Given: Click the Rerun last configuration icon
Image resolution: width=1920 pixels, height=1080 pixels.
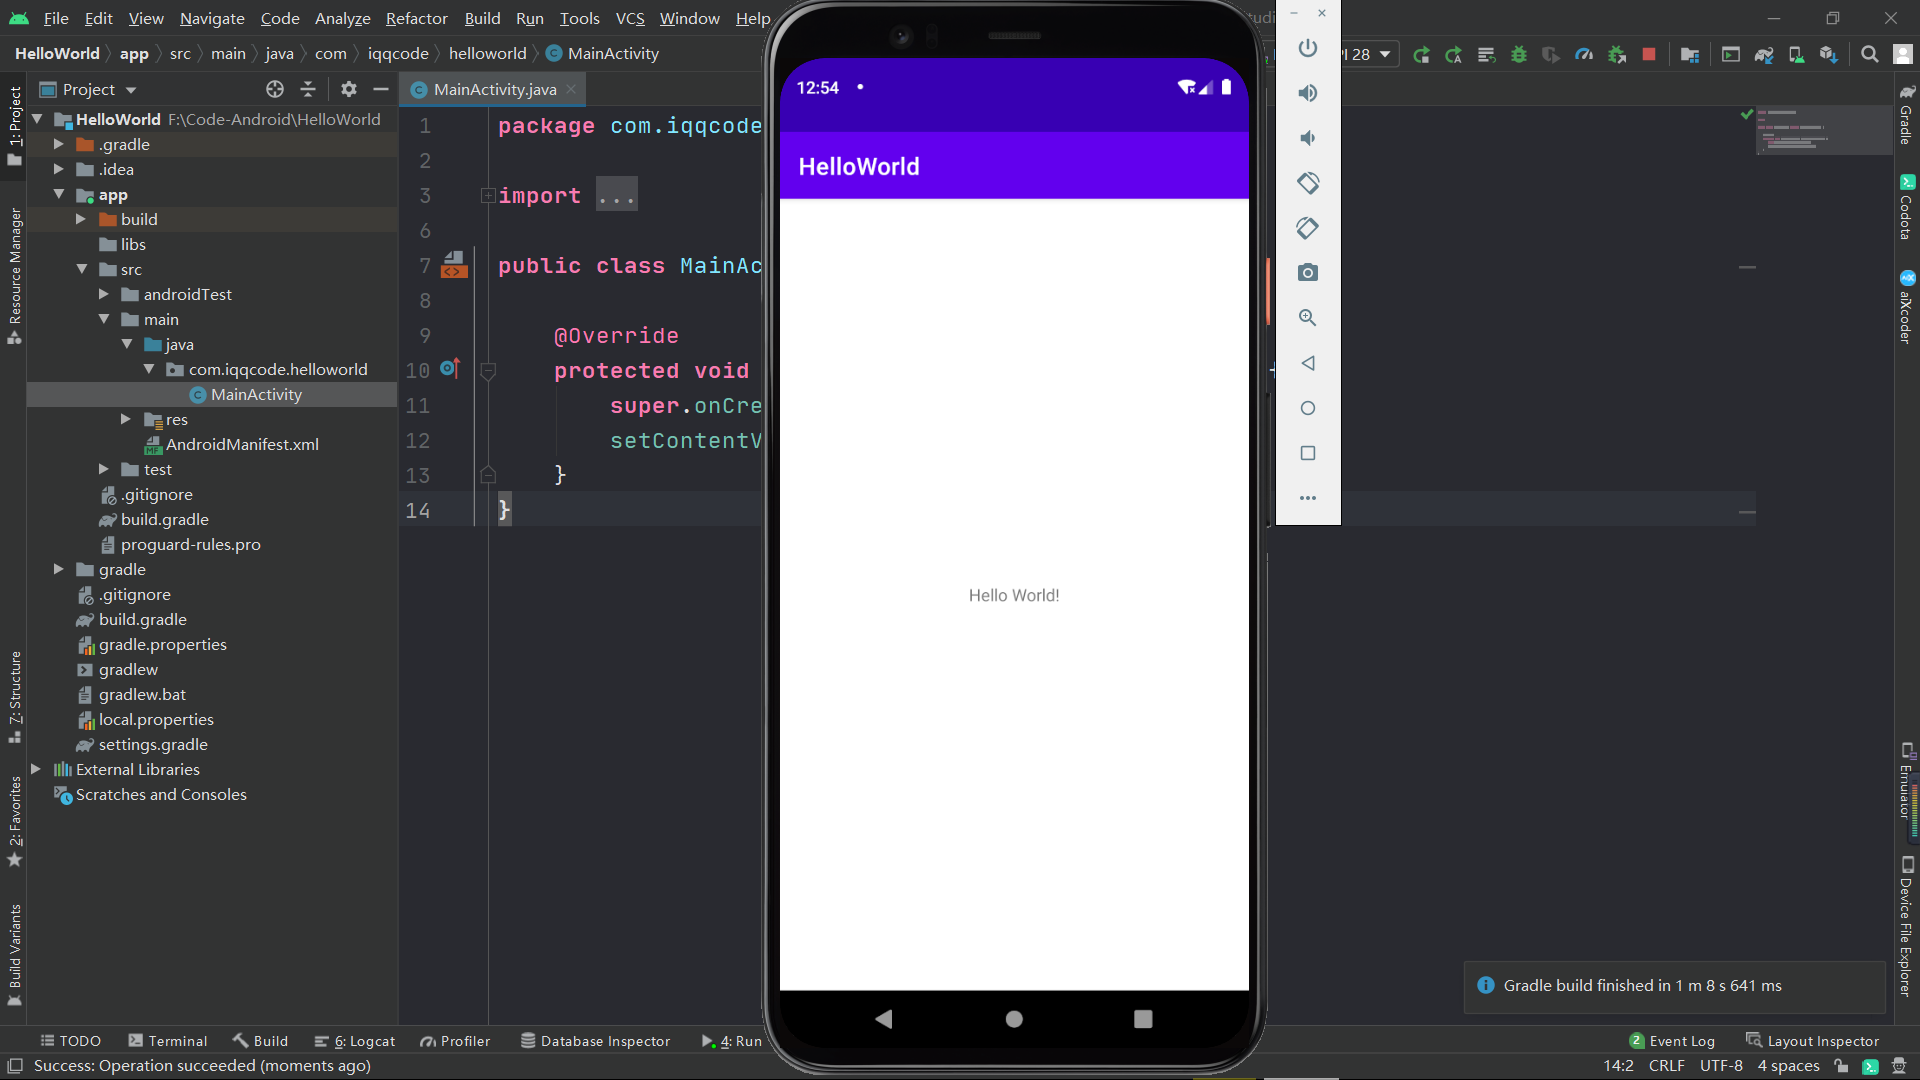Looking at the screenshot, I should click(x=1420, y=54).
